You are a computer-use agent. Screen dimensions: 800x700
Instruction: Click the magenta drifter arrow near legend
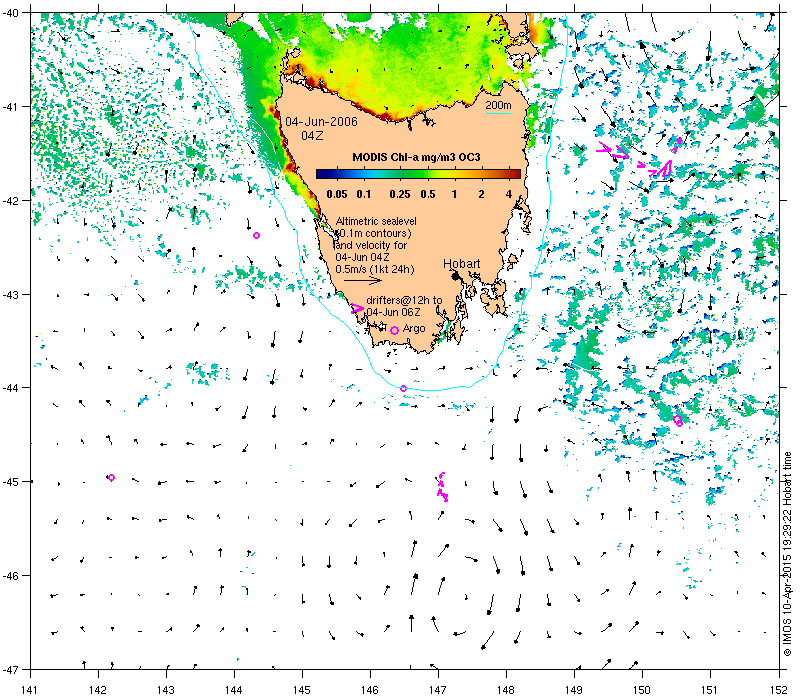point(357,308)
